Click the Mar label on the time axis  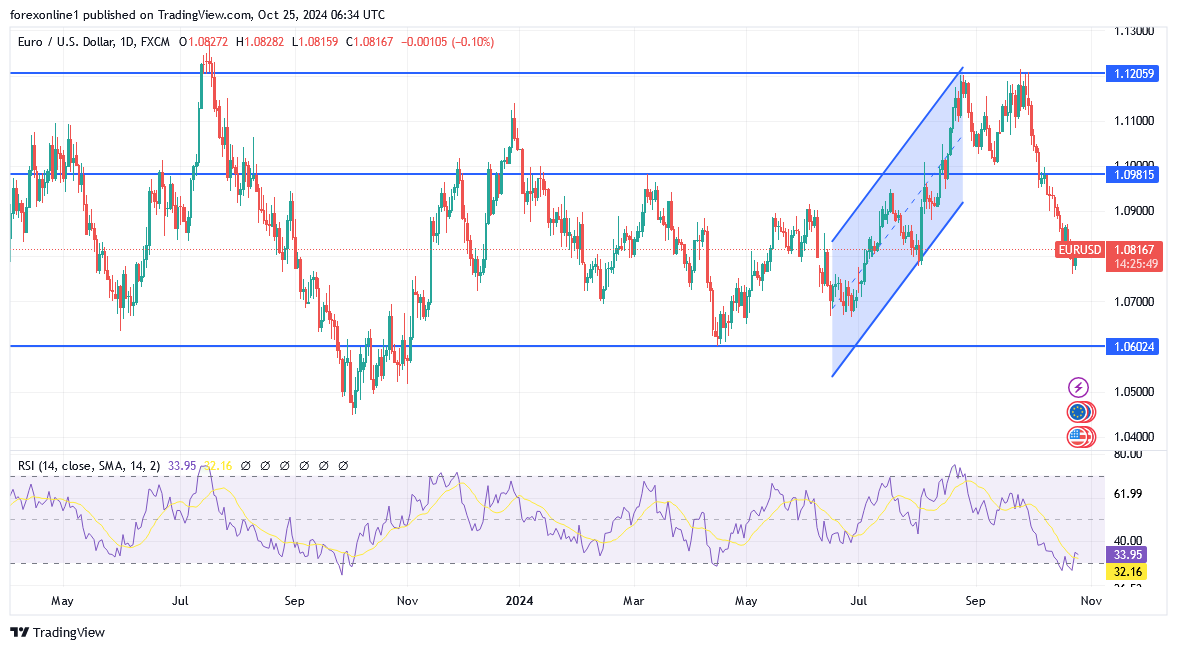pos(634,601)
